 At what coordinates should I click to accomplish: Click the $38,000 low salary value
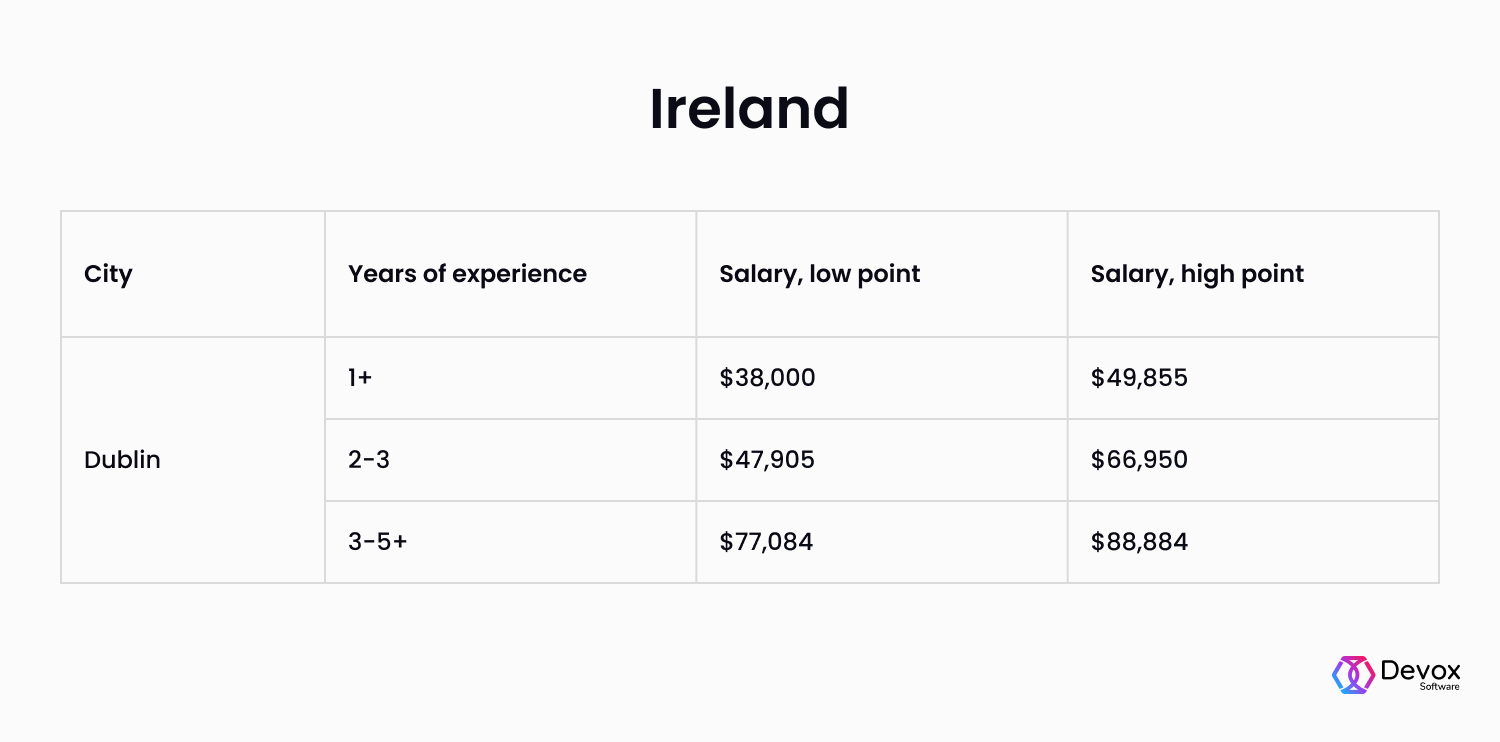767,378
